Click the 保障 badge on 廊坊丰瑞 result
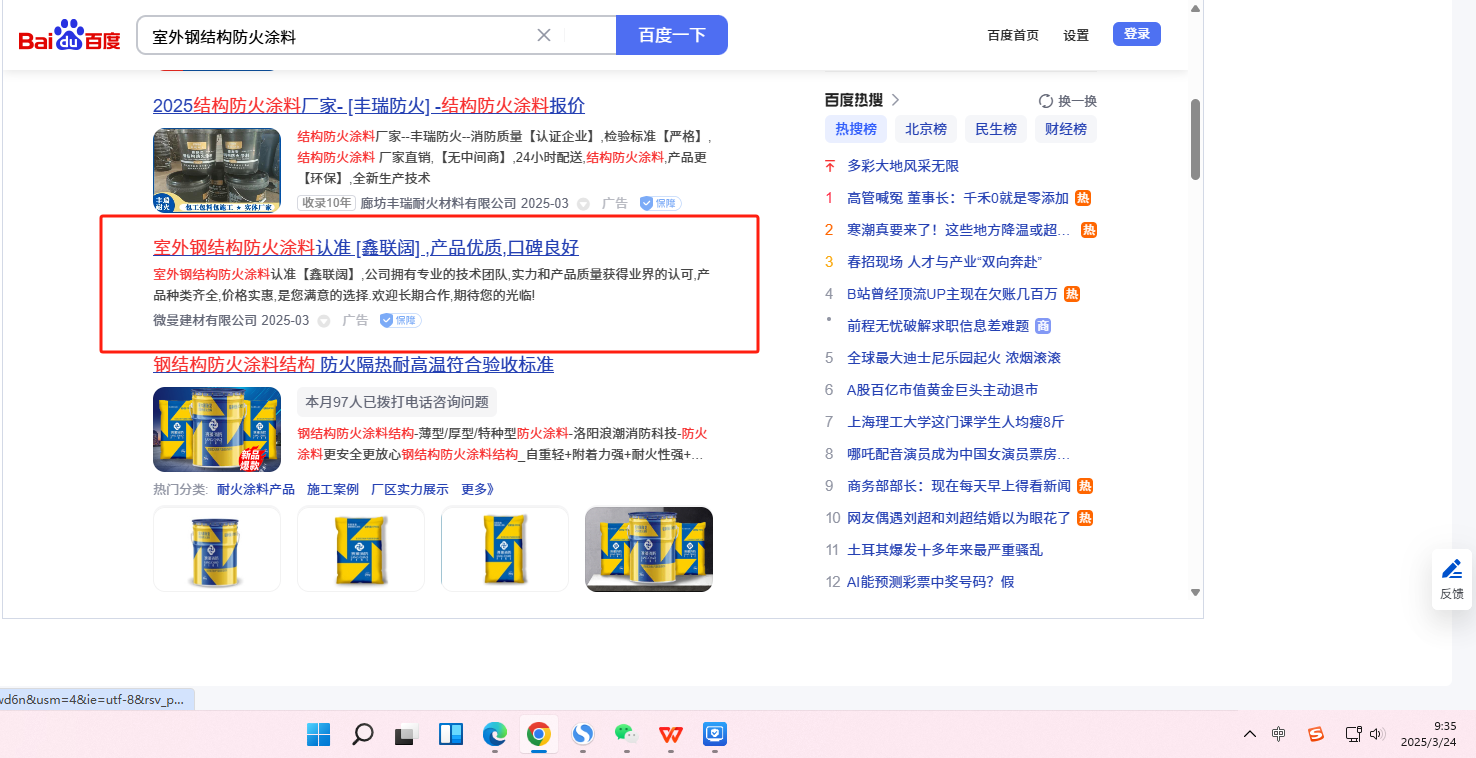1476x758 pixels. (x=660, y=203)
